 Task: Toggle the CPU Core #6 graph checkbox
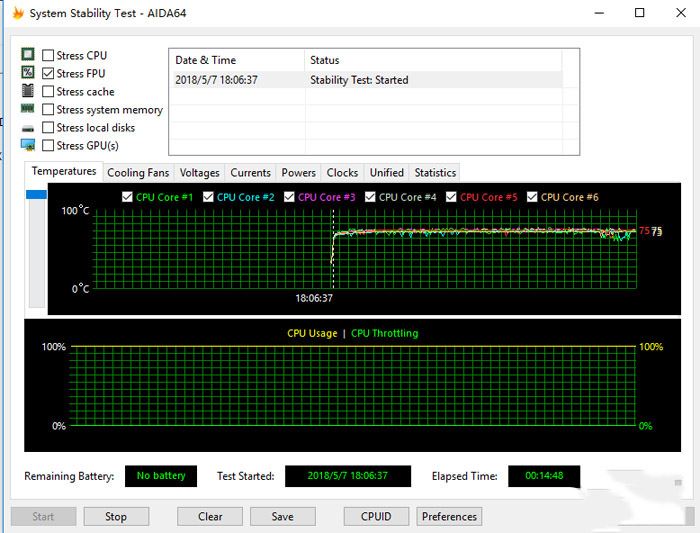point(532,197)
